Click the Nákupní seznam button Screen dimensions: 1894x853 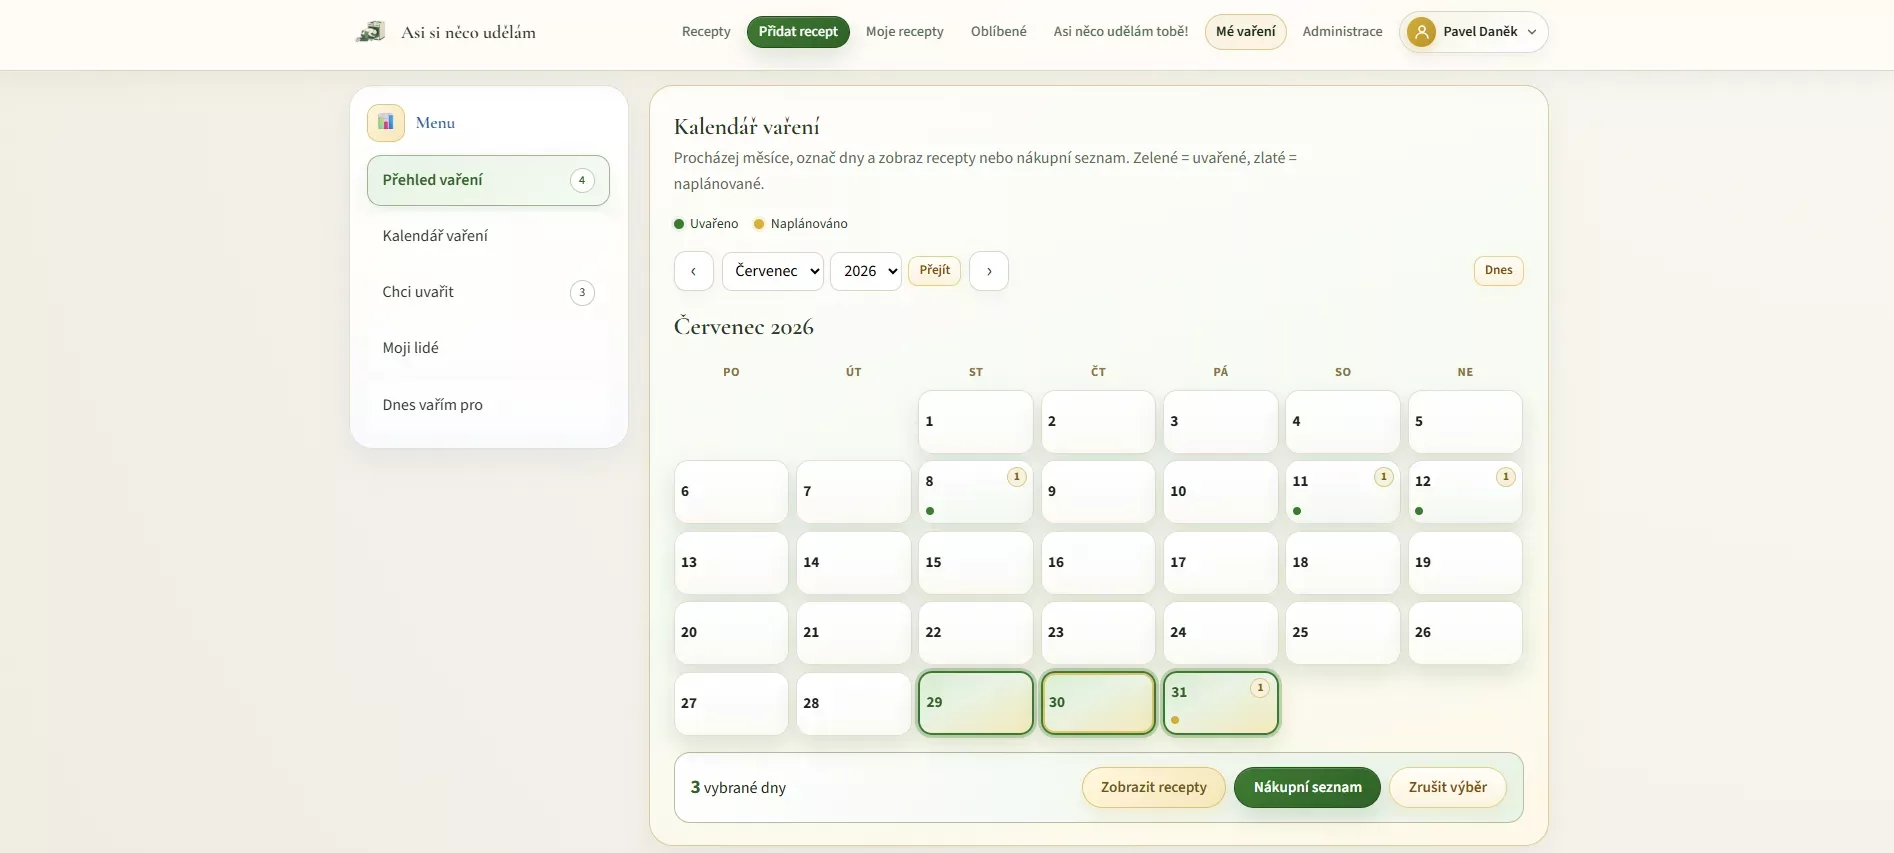1307,788
